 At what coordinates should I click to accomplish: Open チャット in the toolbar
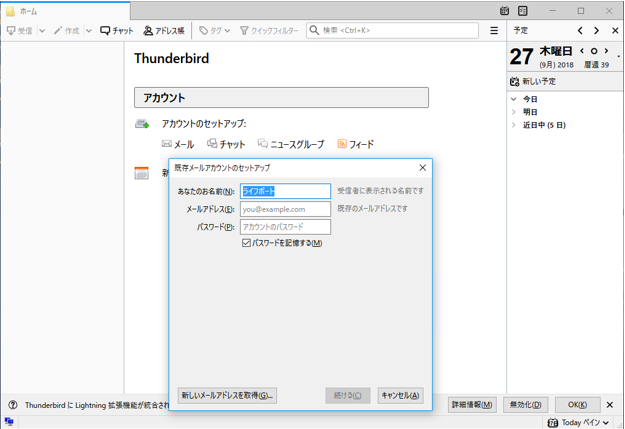(x=116, y=31)
